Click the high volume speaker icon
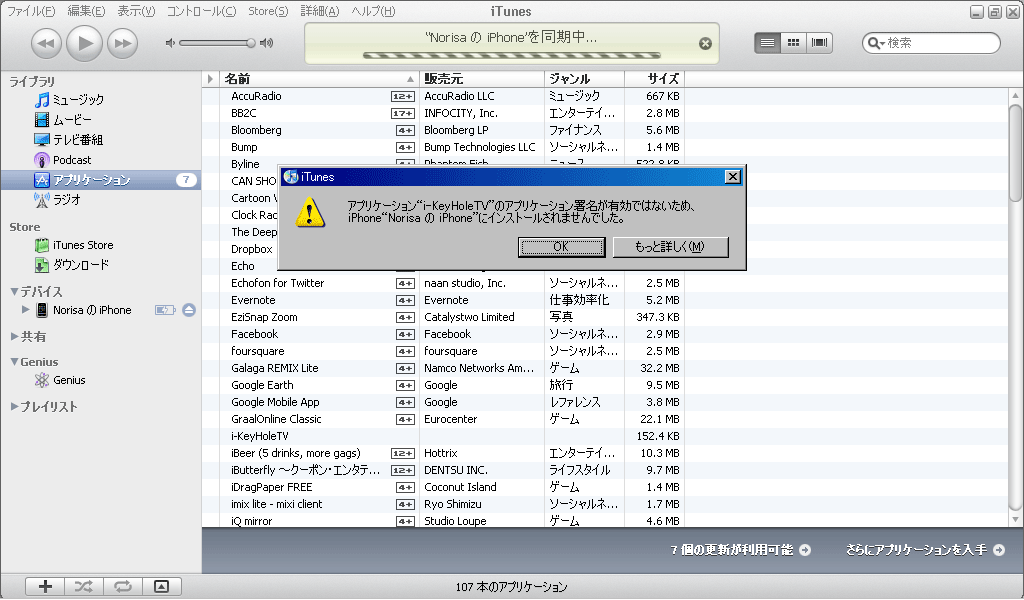 (266, 43)
